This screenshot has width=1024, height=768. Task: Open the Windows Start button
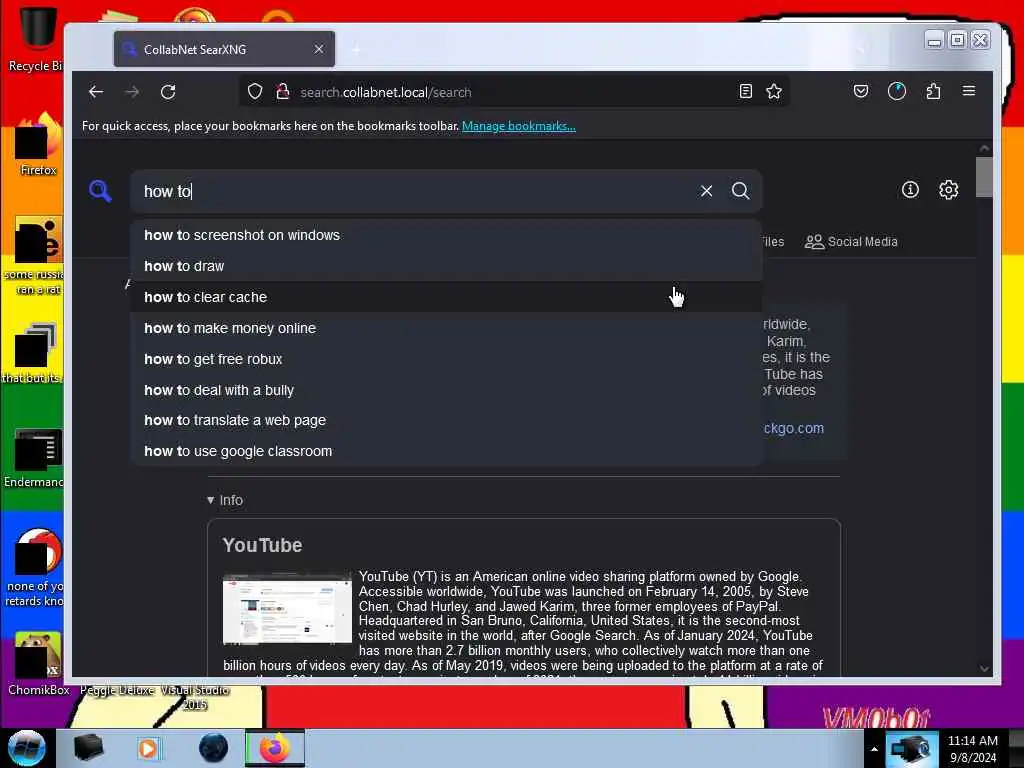(26, 748)
